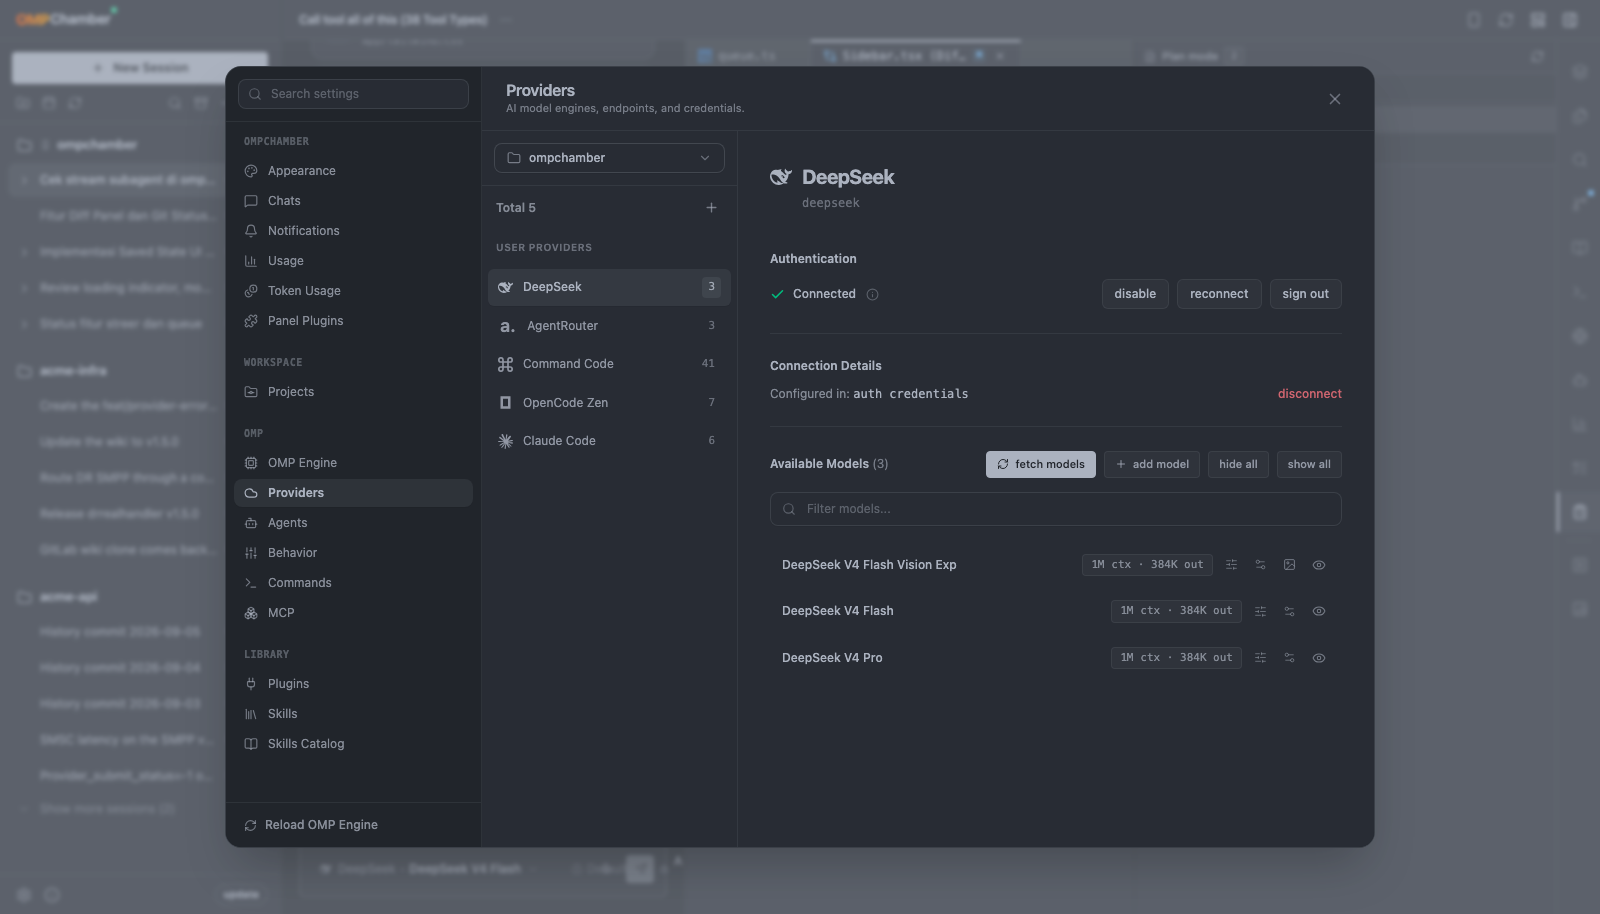Select the AgentRouter provider
Image resolution: width=1600 pixels, height=914 pixels.
tap(609, 326)
